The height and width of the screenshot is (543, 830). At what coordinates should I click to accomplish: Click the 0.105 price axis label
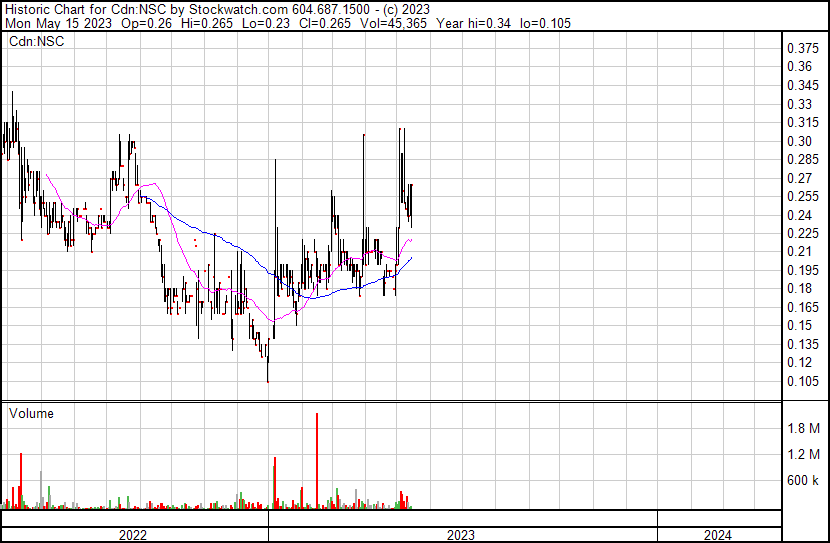(802, 381)
